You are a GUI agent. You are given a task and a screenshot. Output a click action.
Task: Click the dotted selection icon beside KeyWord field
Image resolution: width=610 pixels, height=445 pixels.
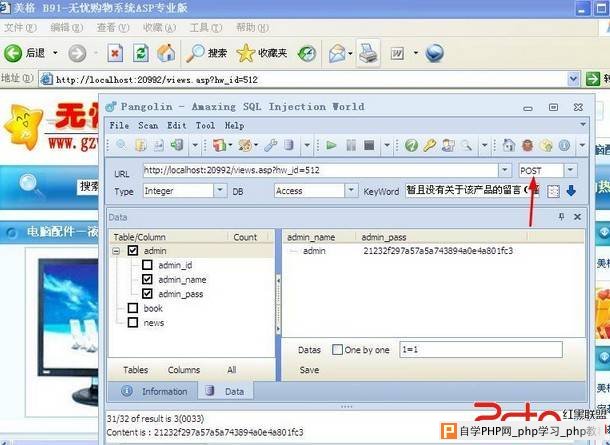[x=553, y=191]
